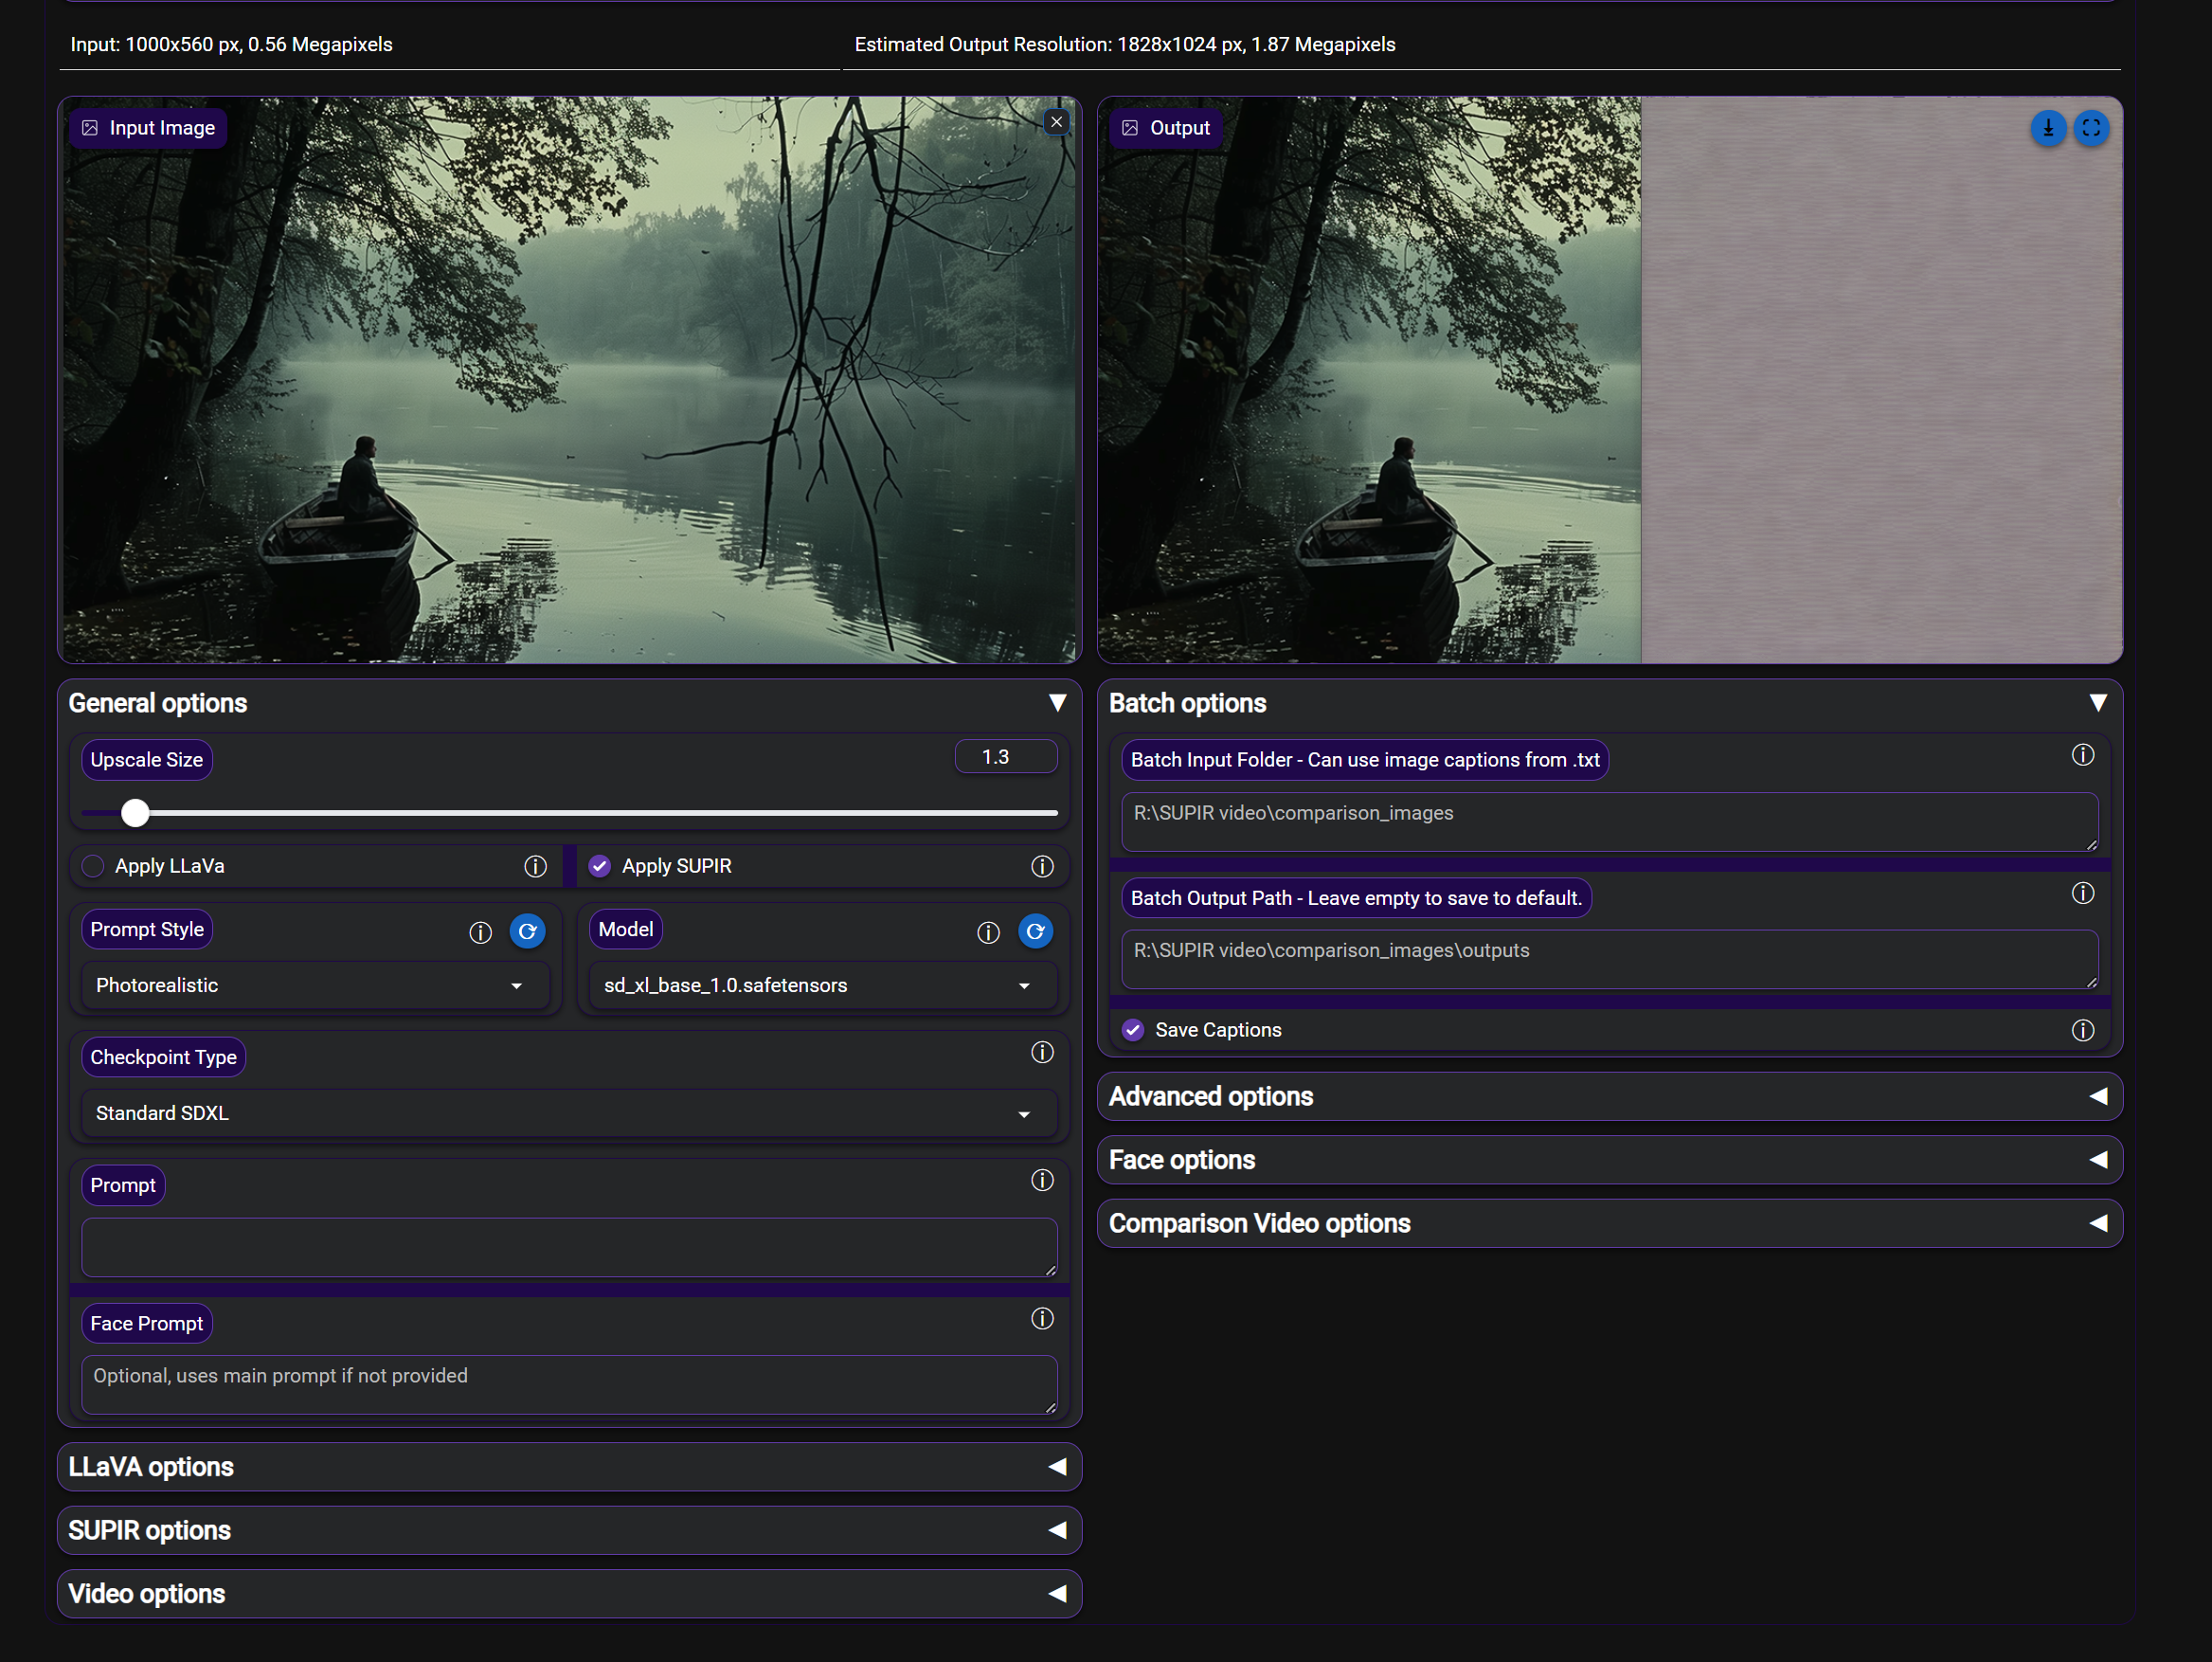Show info for Batch Input Folder

point(2082,755)
